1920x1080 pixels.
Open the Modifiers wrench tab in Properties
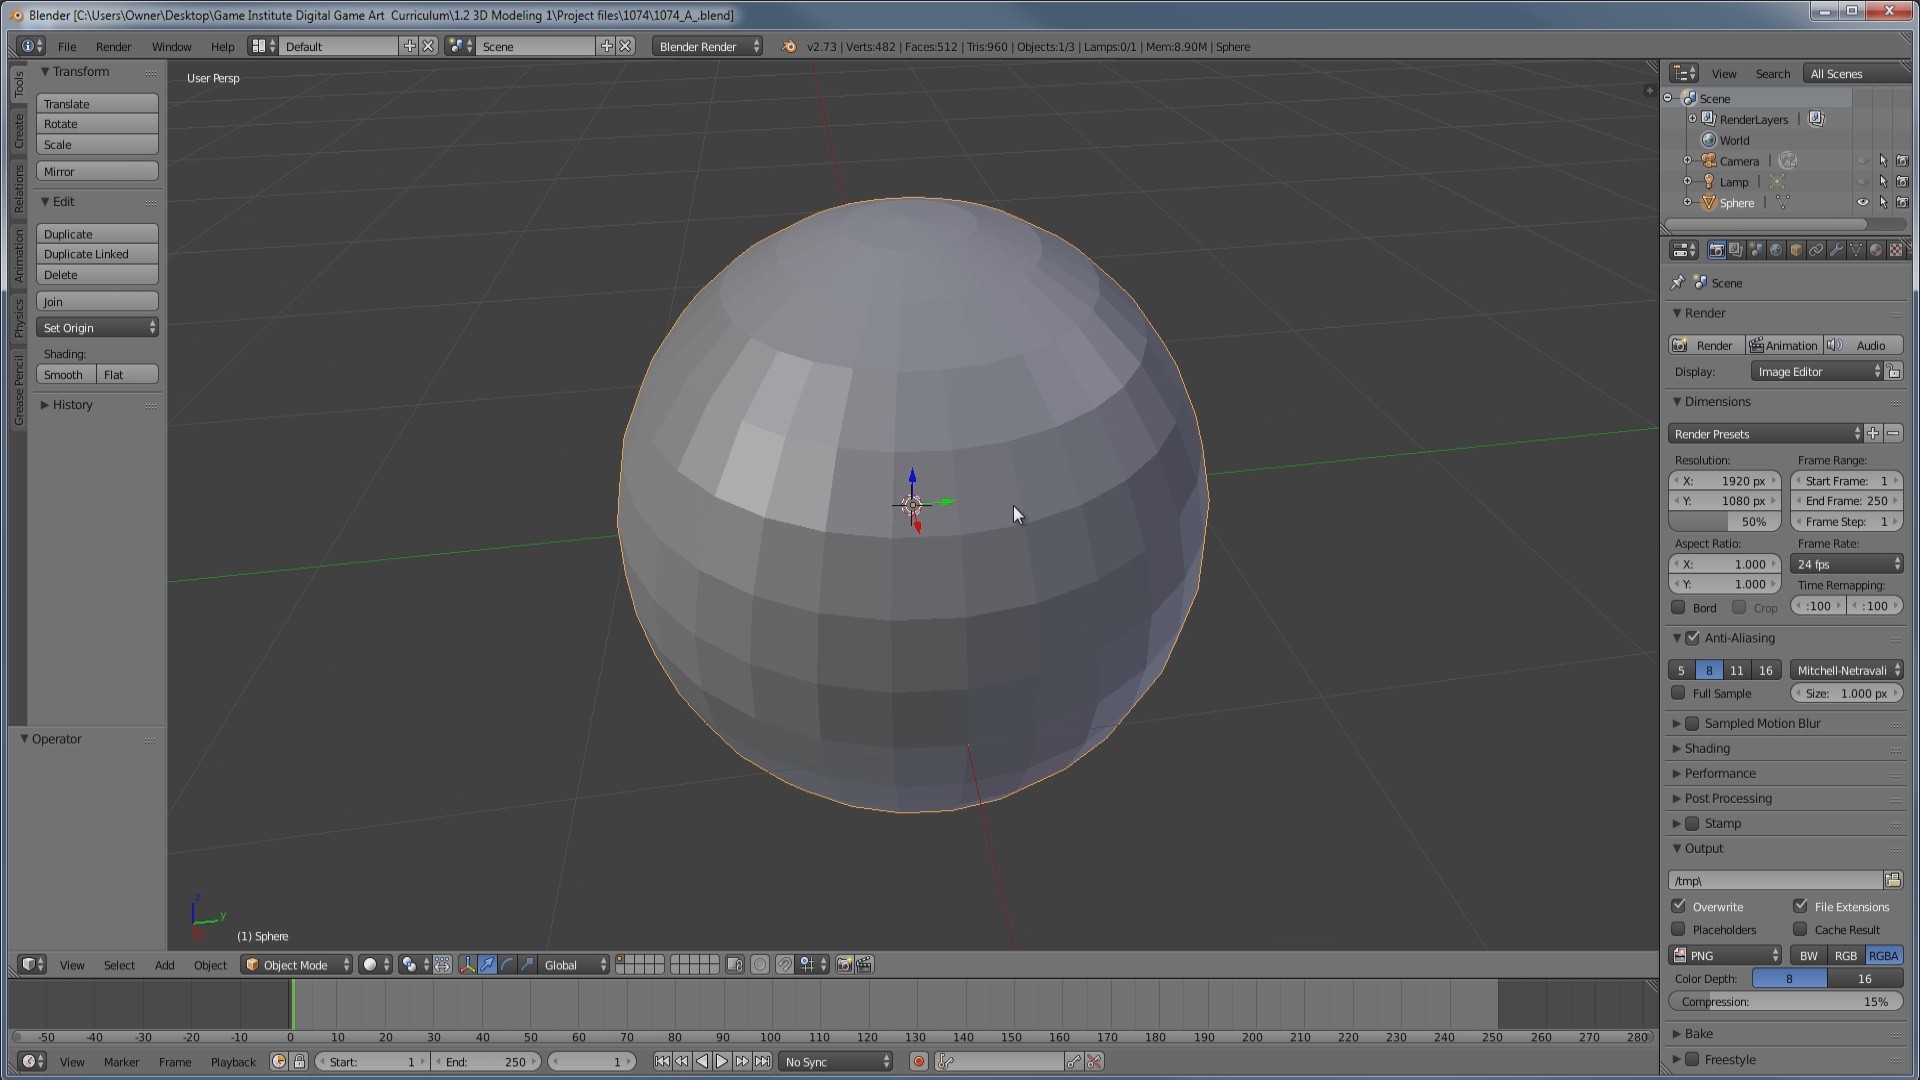coord(1836,250)
